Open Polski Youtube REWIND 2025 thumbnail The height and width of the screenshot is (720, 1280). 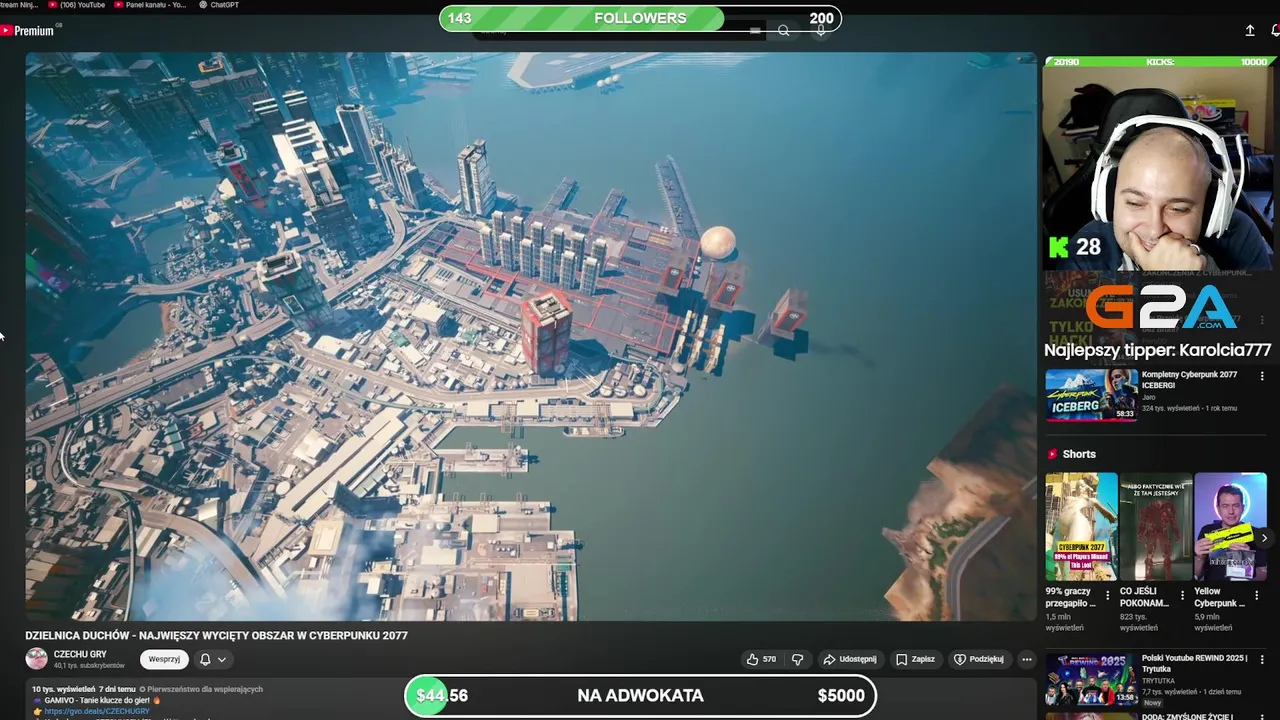pyautogui.click(x=1091, y=680)
